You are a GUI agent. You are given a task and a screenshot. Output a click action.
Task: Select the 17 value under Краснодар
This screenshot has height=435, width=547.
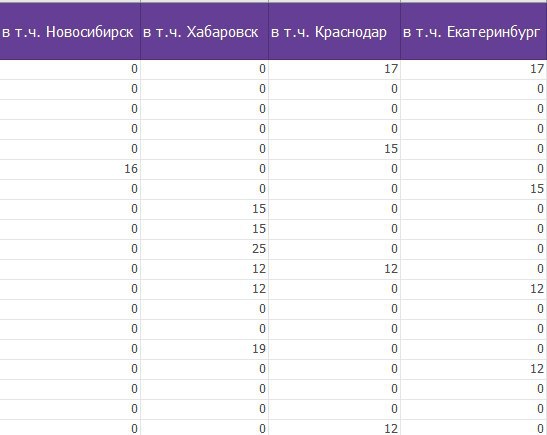pyautogui.click(x=335, y=69)
